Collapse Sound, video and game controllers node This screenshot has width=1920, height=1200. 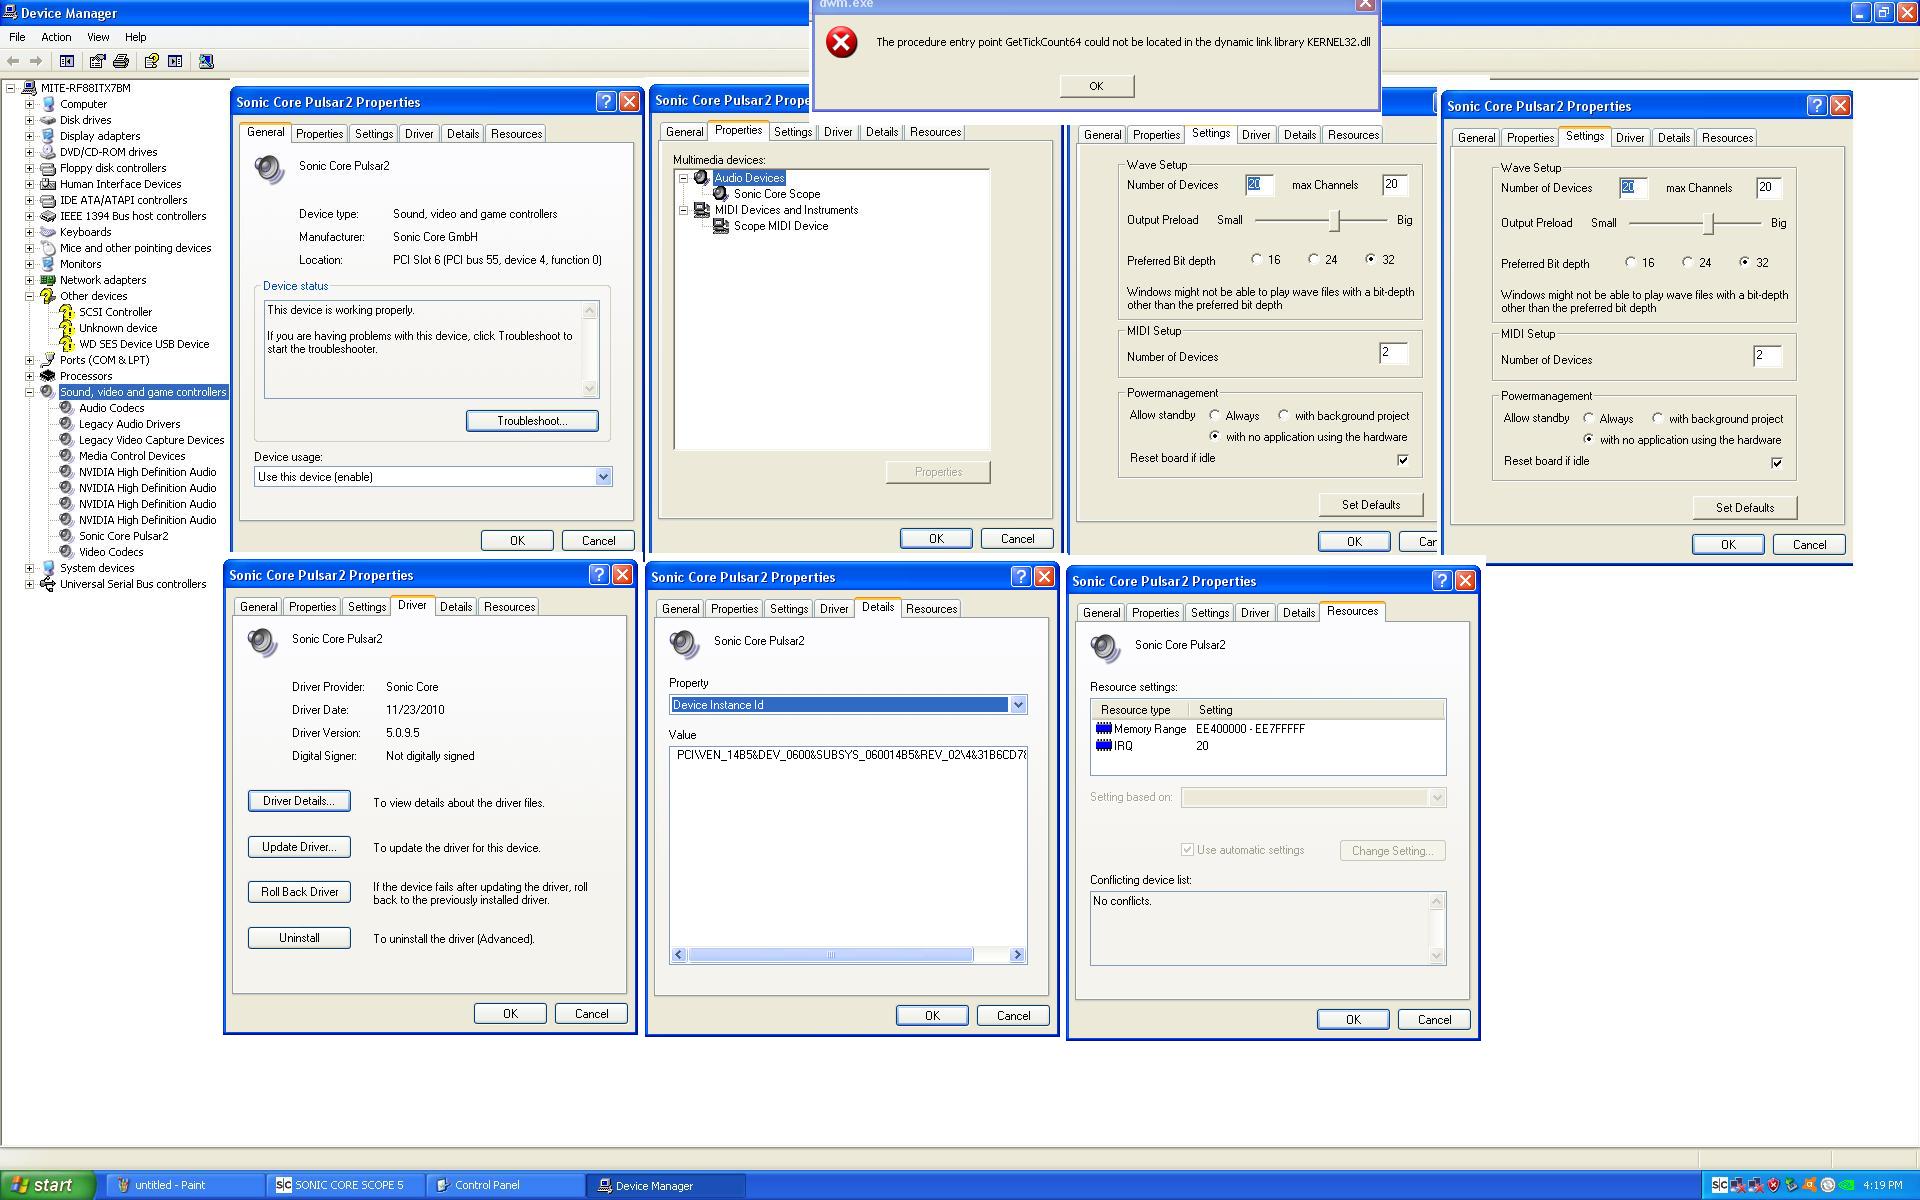coord(29,392)
